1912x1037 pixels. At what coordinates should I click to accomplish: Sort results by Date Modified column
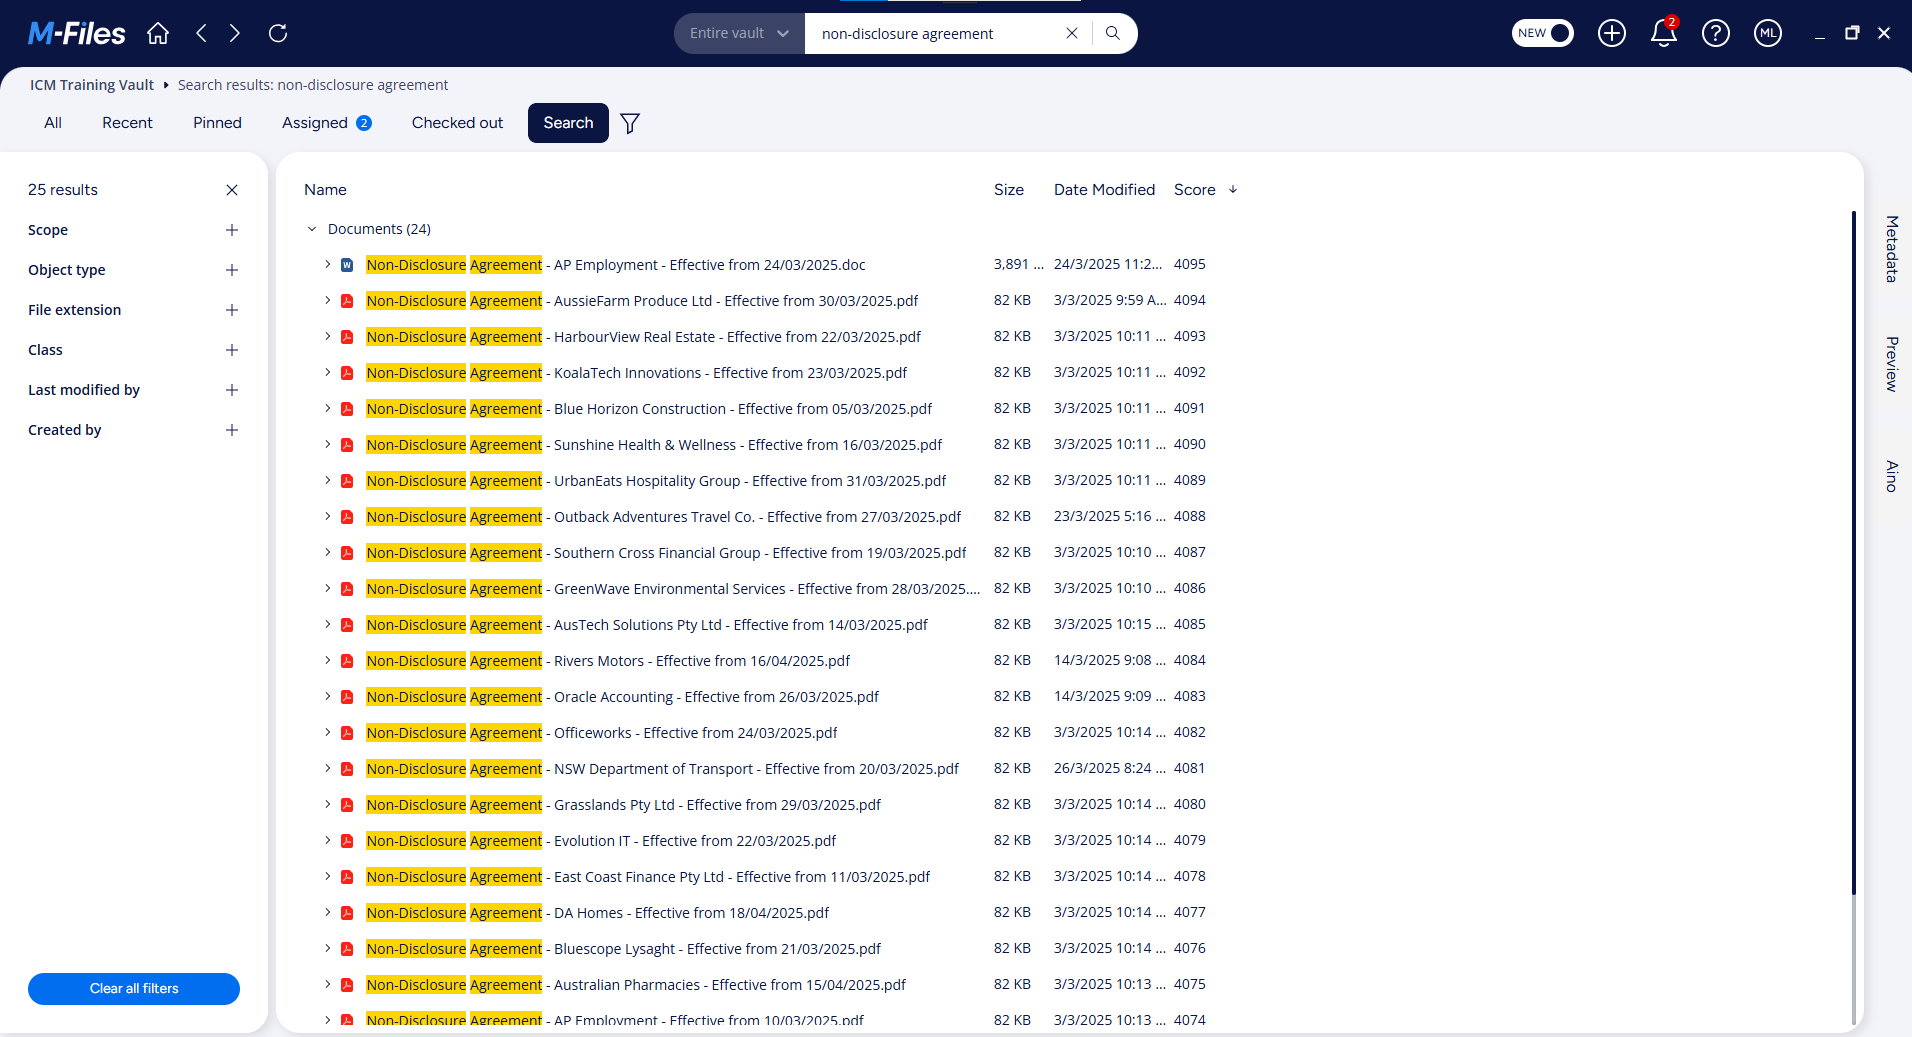click(x=1104, y=190)
